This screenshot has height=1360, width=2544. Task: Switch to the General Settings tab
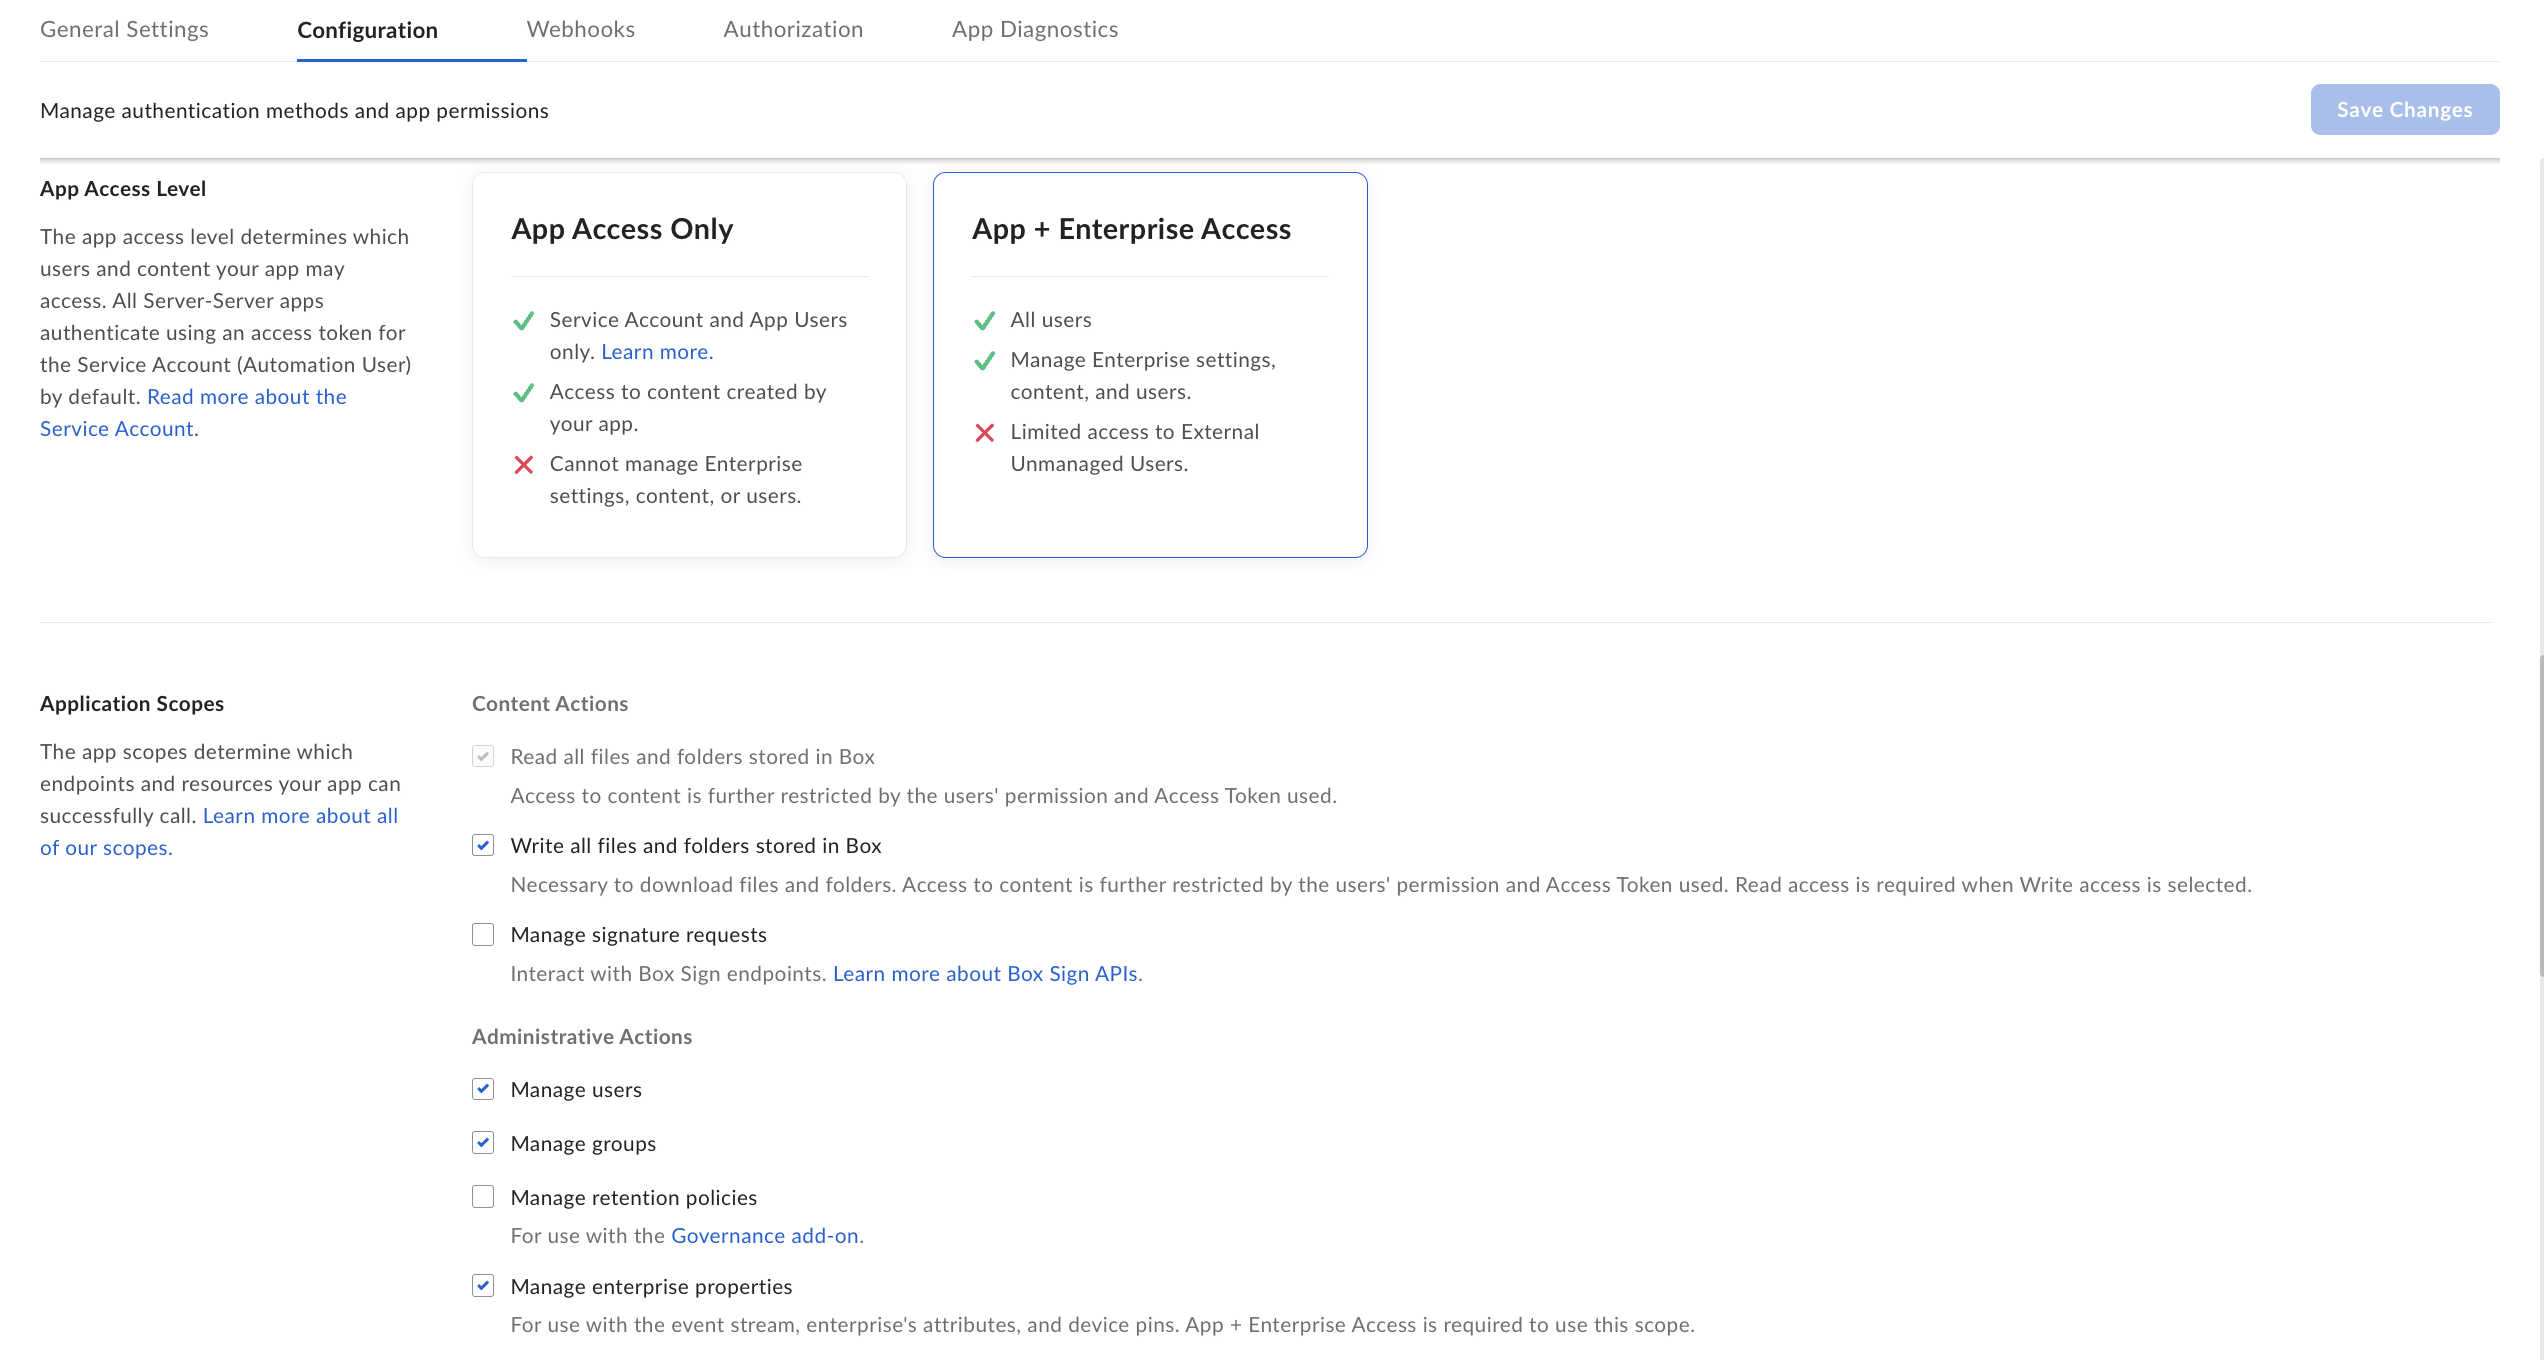tap(123, 29)
